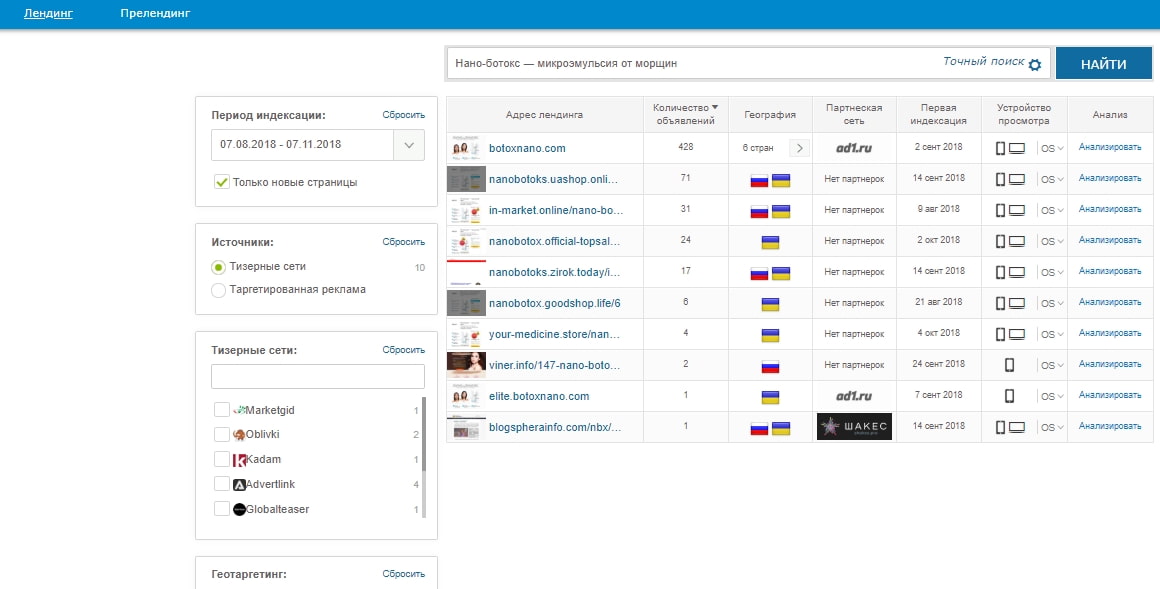This screenshot has width=1160, height=589.
Task: Open OS dropdown in nanobotox.goodshop.life row
Action: (1052, 303)
